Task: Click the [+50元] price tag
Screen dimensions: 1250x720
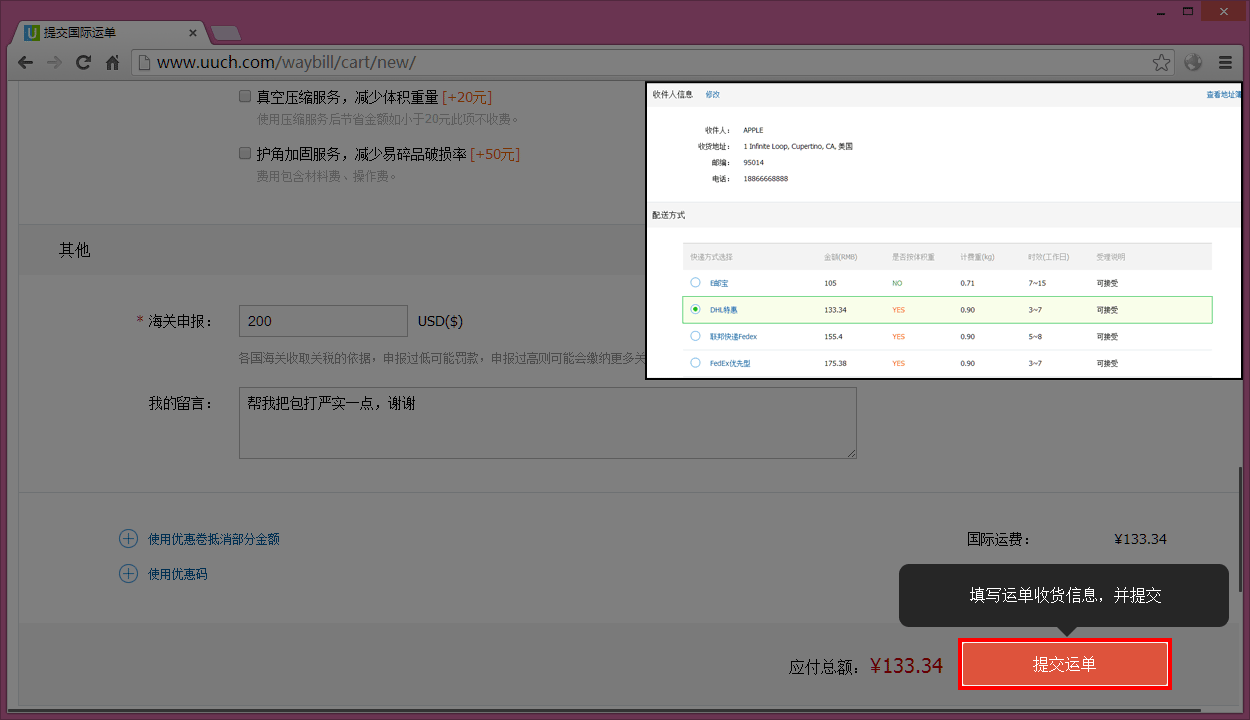Action: pyautogui.click(x=495, y=154)
